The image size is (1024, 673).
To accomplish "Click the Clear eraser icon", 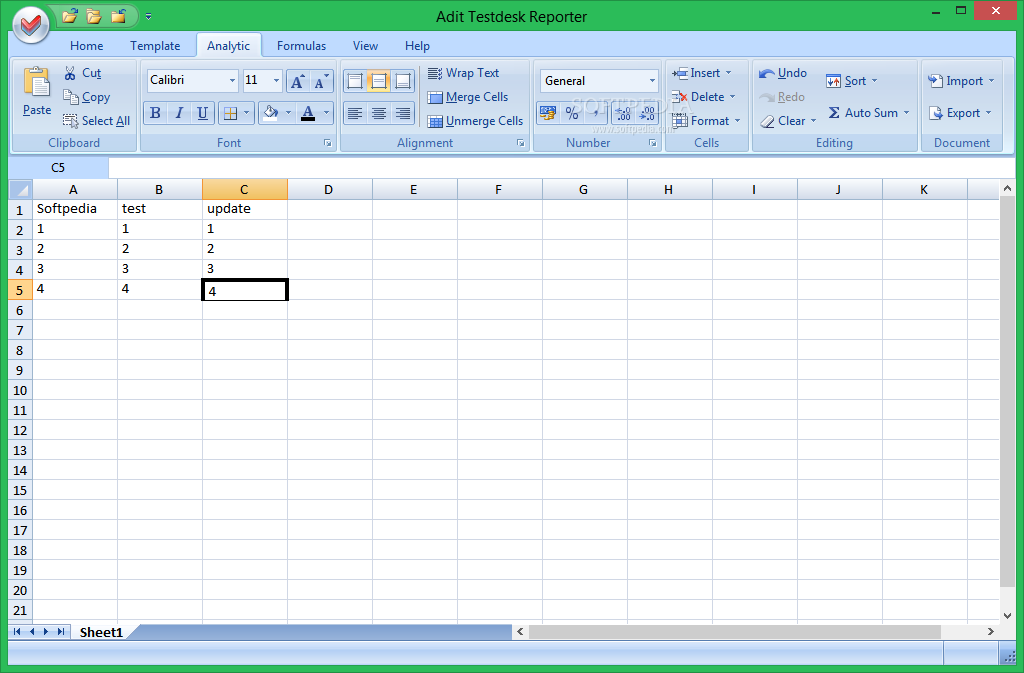I will click(x=767, y=121).
